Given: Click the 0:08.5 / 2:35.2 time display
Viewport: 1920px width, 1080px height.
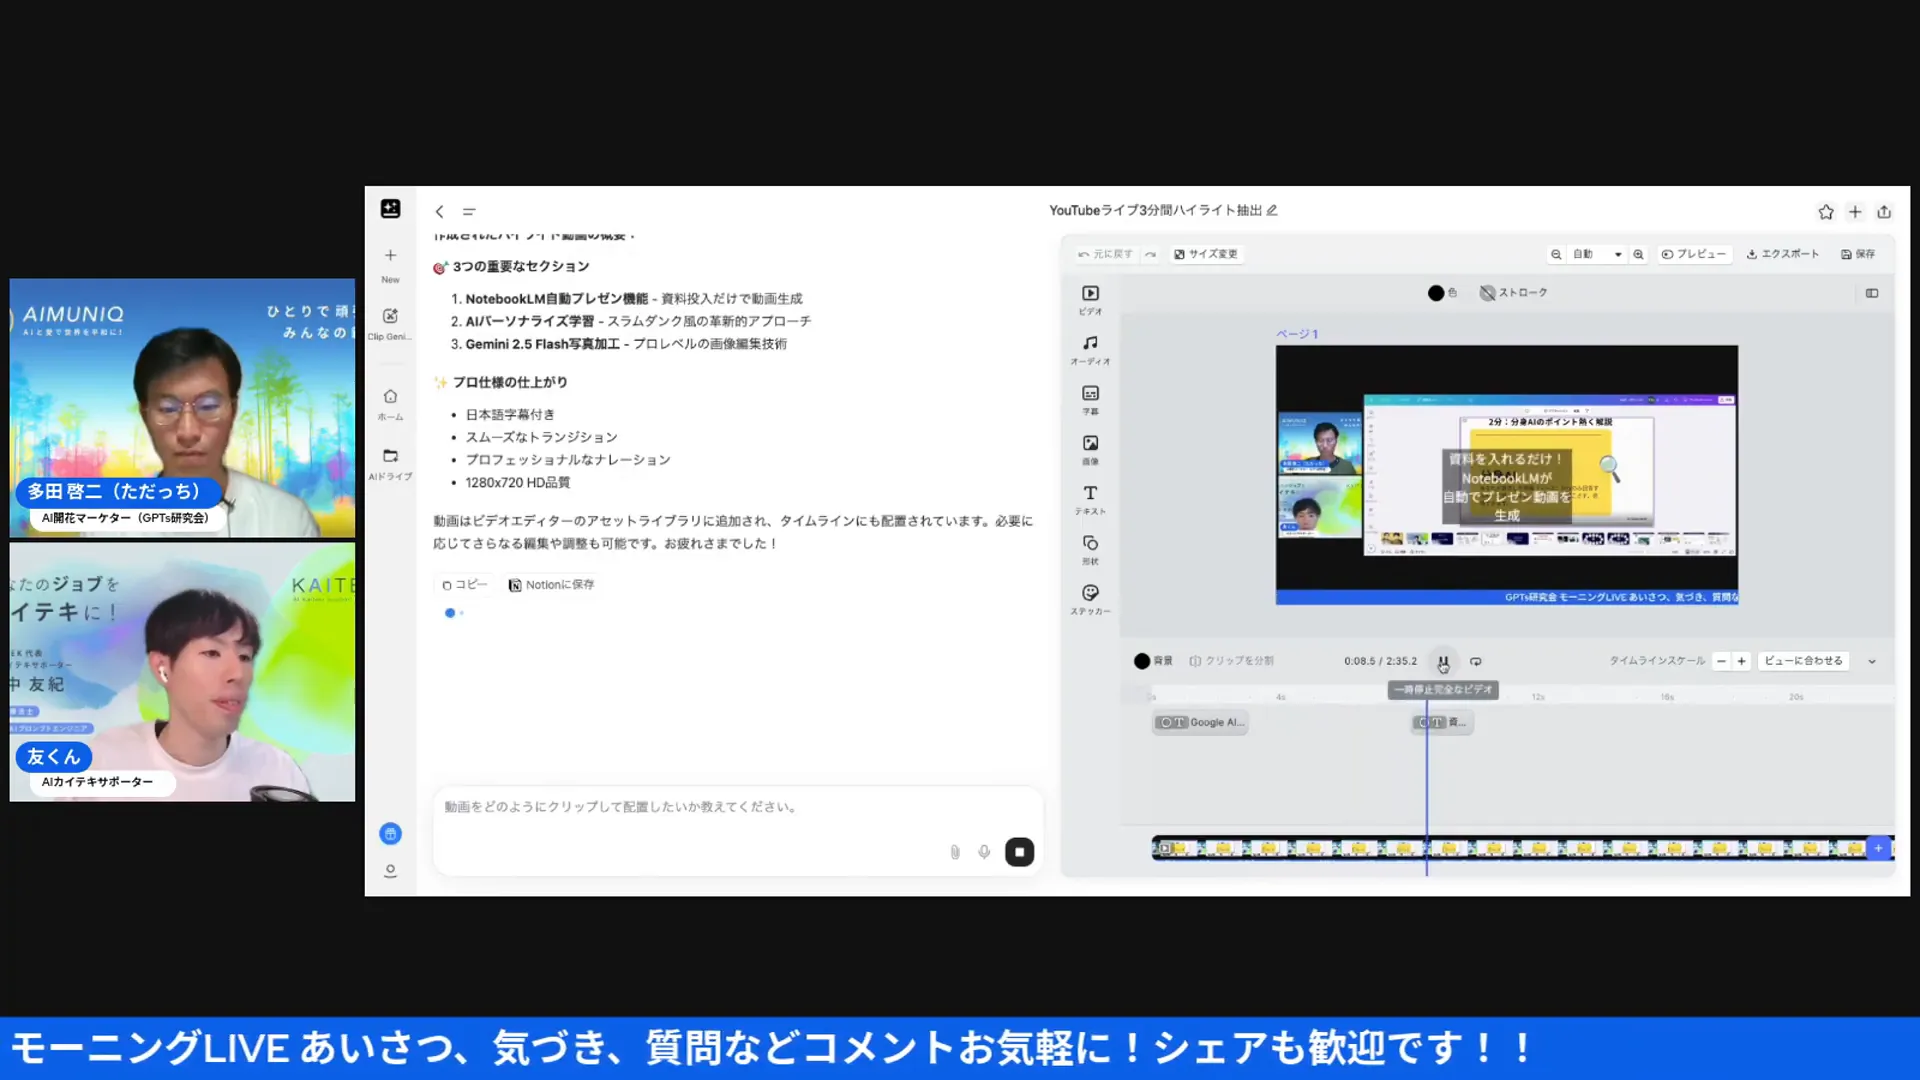Looking at the screenshot, I should point(1380,661).
